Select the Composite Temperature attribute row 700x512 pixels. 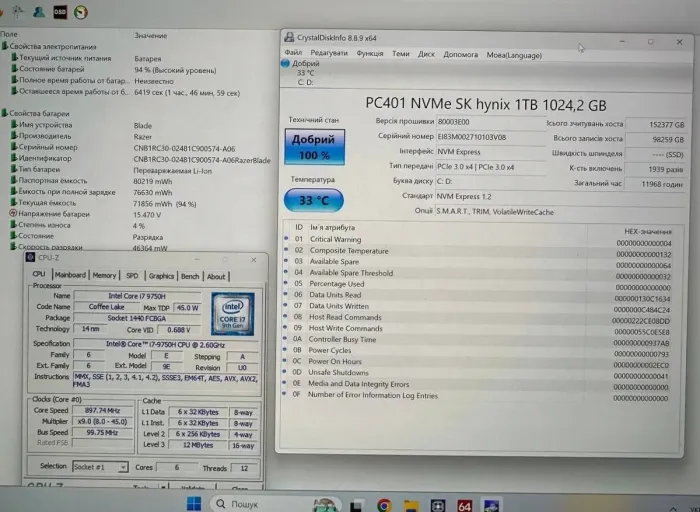pos(349,251)
